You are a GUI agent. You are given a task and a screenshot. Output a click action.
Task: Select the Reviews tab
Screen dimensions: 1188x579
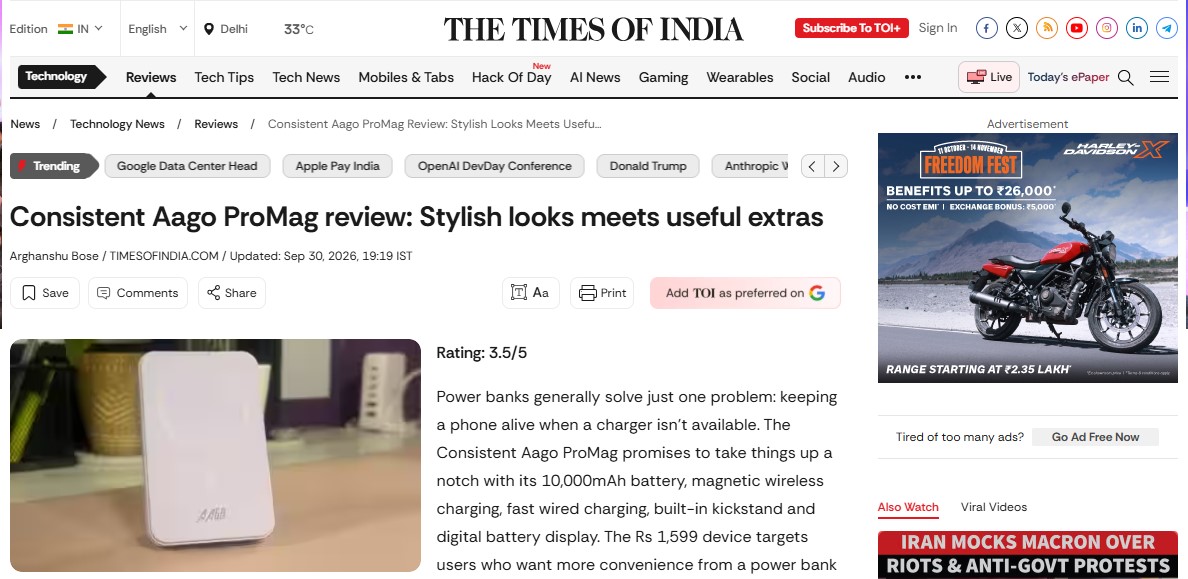coord(151,77)
